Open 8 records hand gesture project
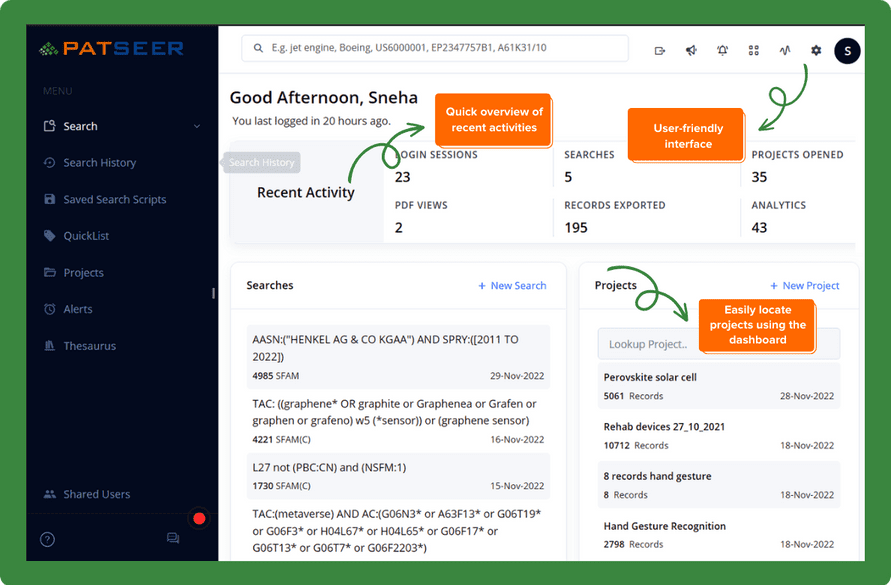This screenshot has height=585, width=891. pos(718,485)
